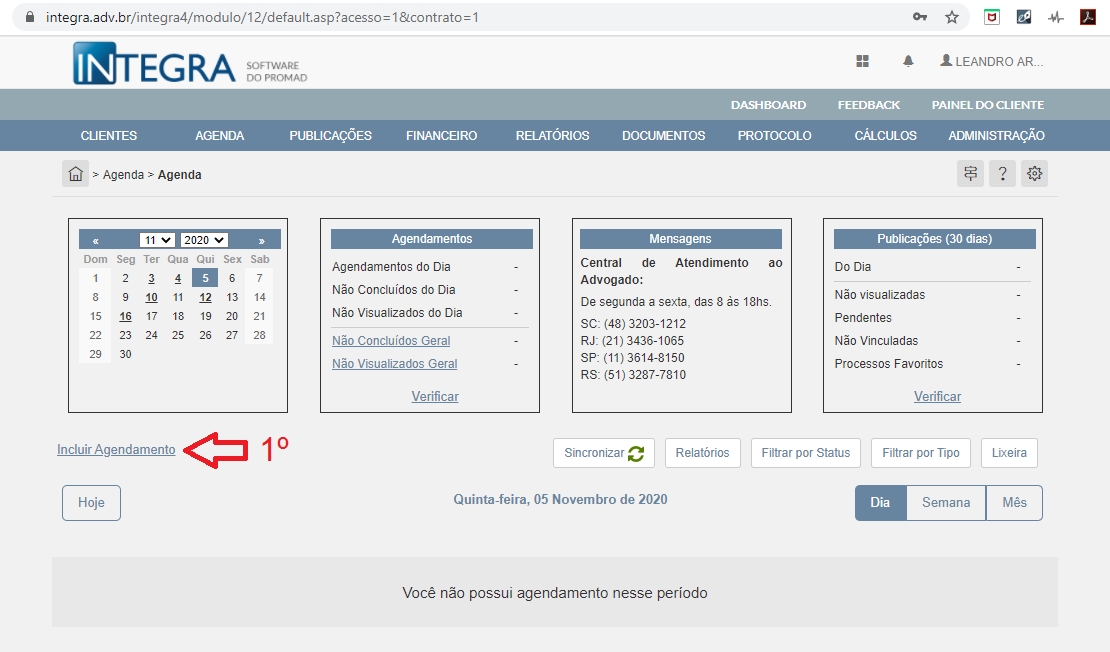Open the settings gear icon
The width and height of the screenshot is (1110, 652).
click(x=1035, y=174)
